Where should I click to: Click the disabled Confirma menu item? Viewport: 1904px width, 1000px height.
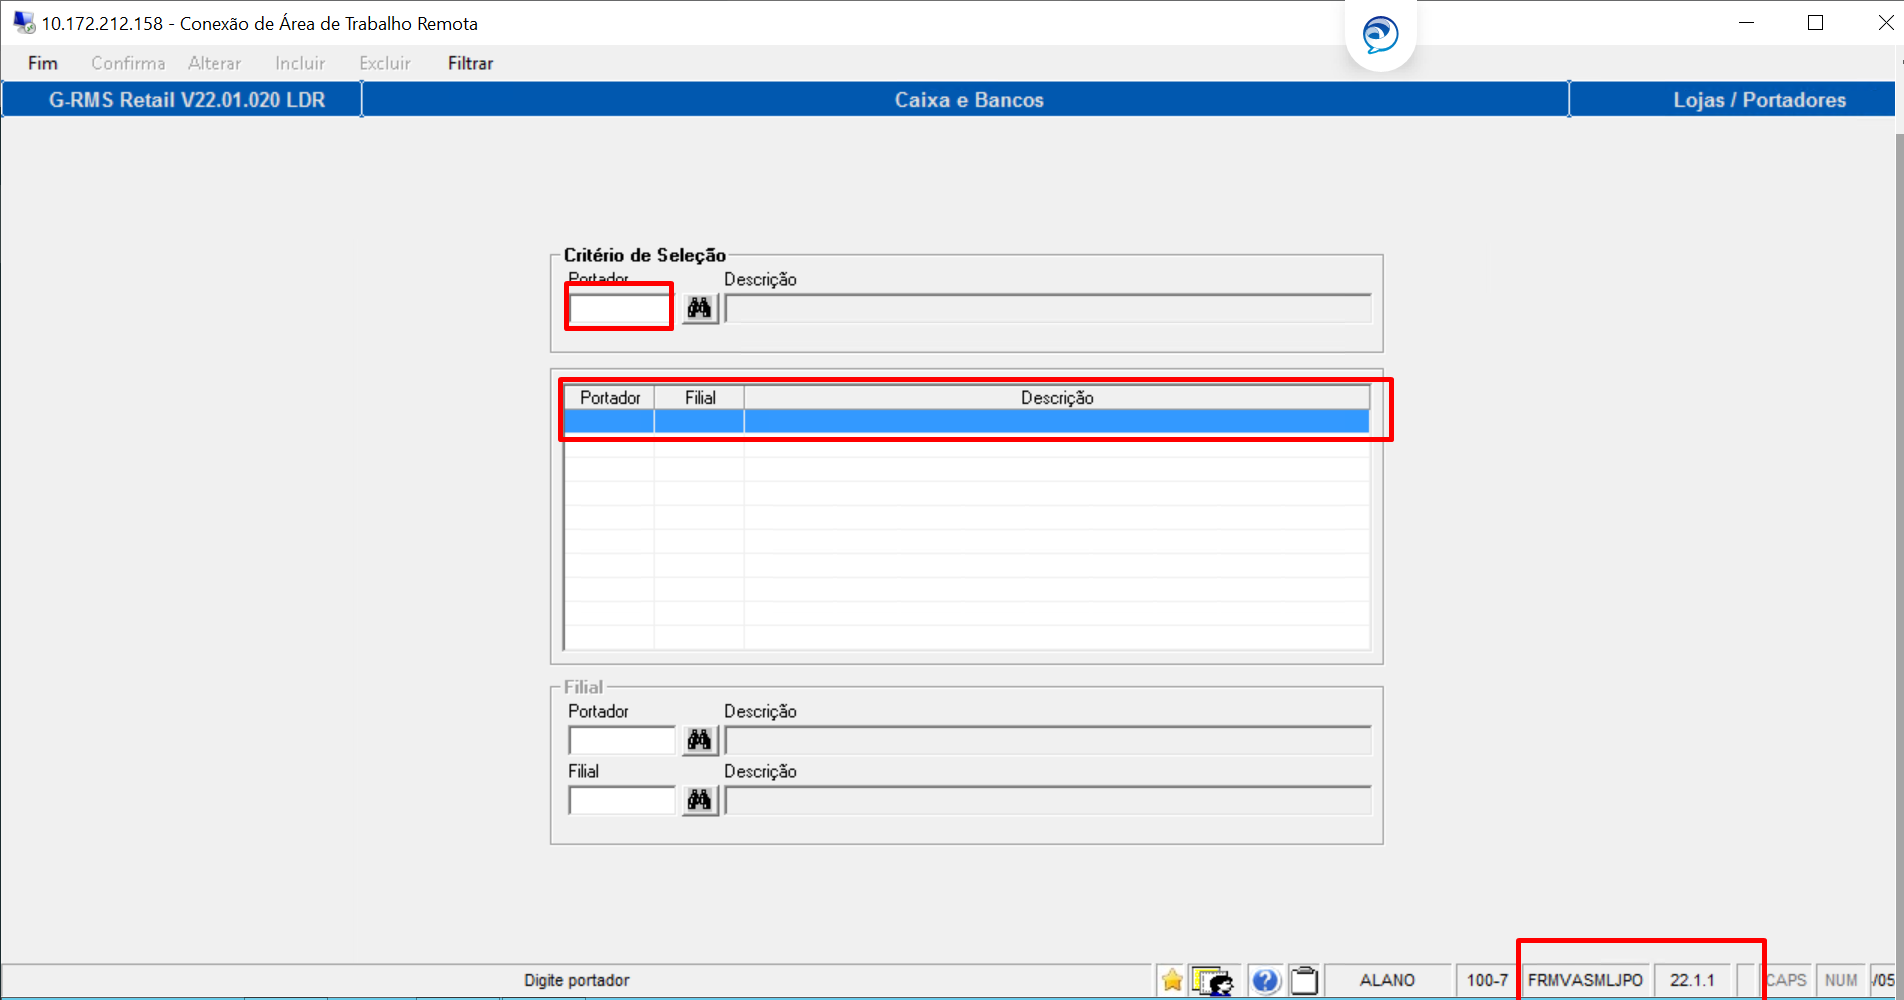pos(128,63)
